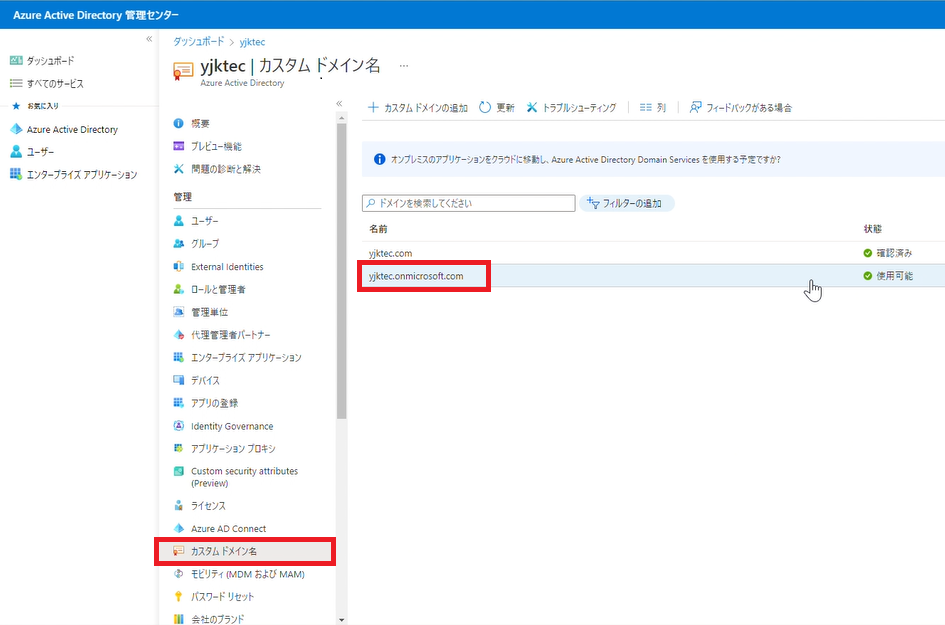Image resolution: width=945 pixels, height=625 pixels.
Task: Click the プレビュー機能 icon
Action: (178, 146)
